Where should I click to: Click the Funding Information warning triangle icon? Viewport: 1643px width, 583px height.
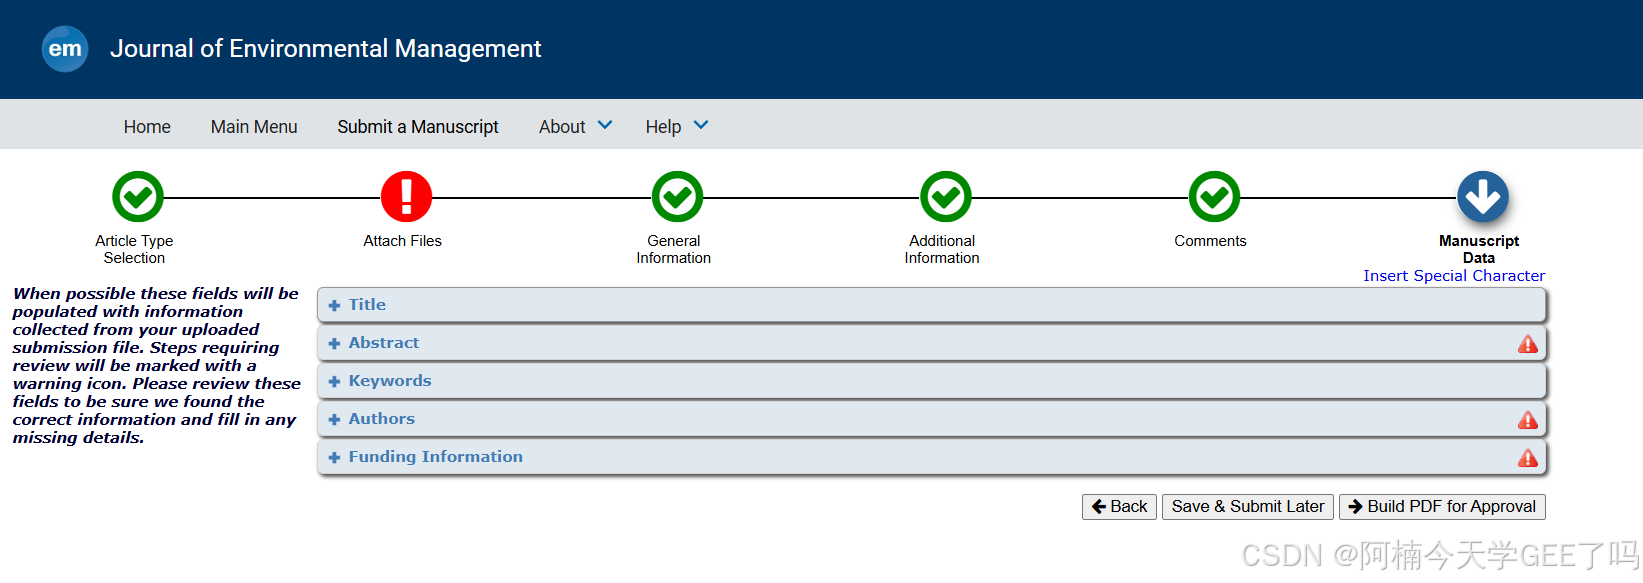click(x=1528, y=458)
